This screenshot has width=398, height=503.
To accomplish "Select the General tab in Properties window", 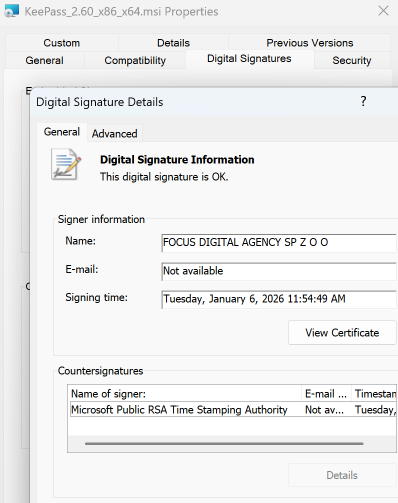I will point(44,60).
